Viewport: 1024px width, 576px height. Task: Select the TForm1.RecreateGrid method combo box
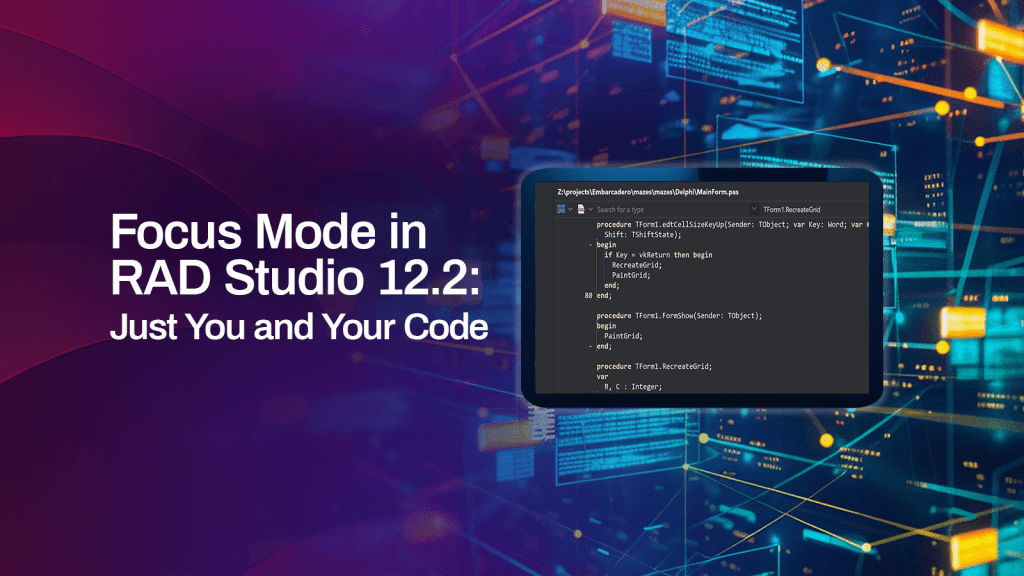(x=814, y=210)
